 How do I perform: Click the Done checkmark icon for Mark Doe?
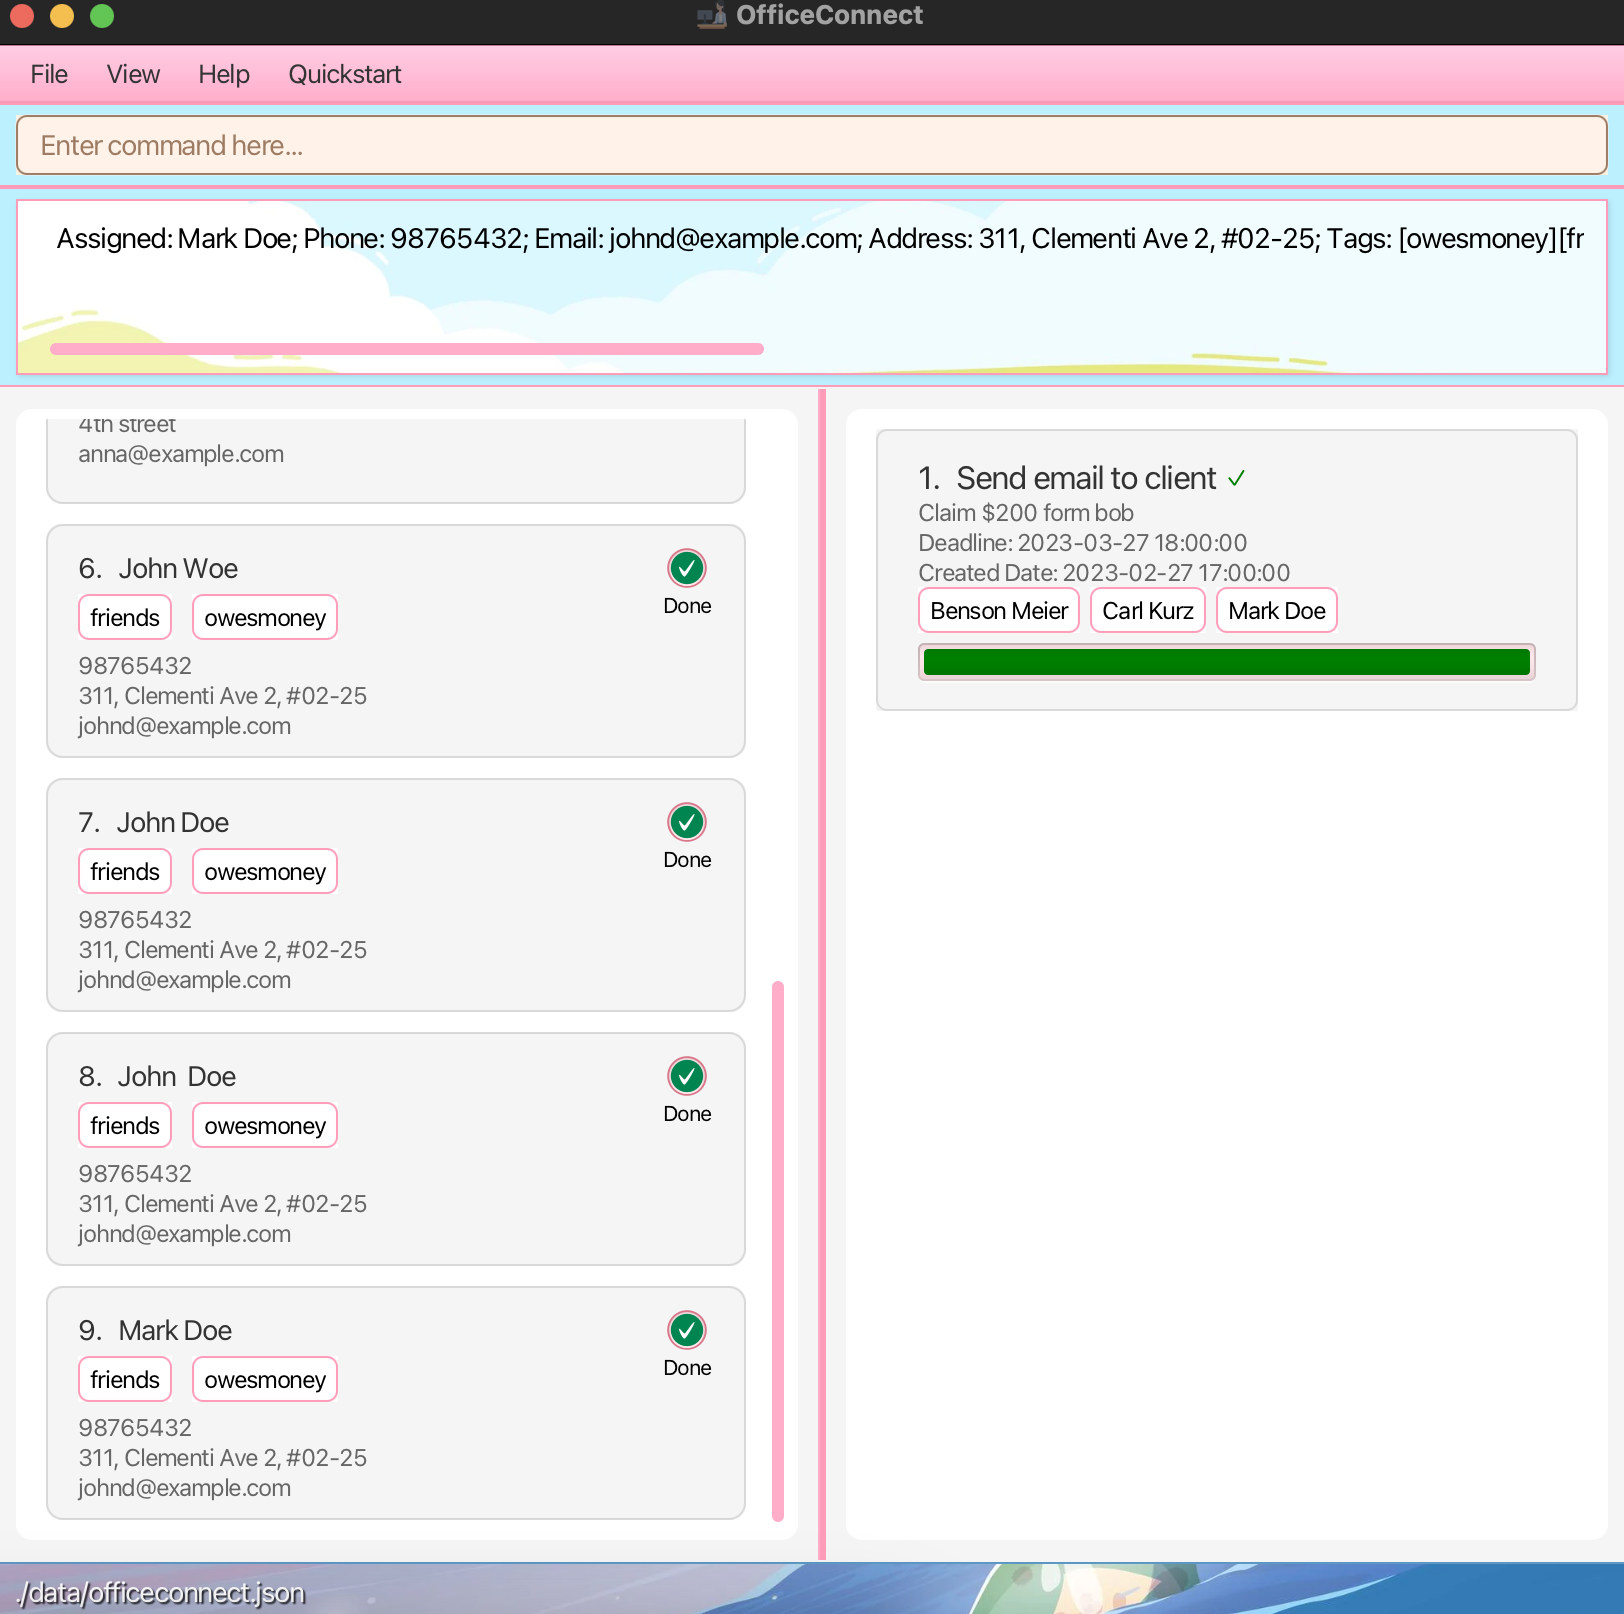[687, 1330]
